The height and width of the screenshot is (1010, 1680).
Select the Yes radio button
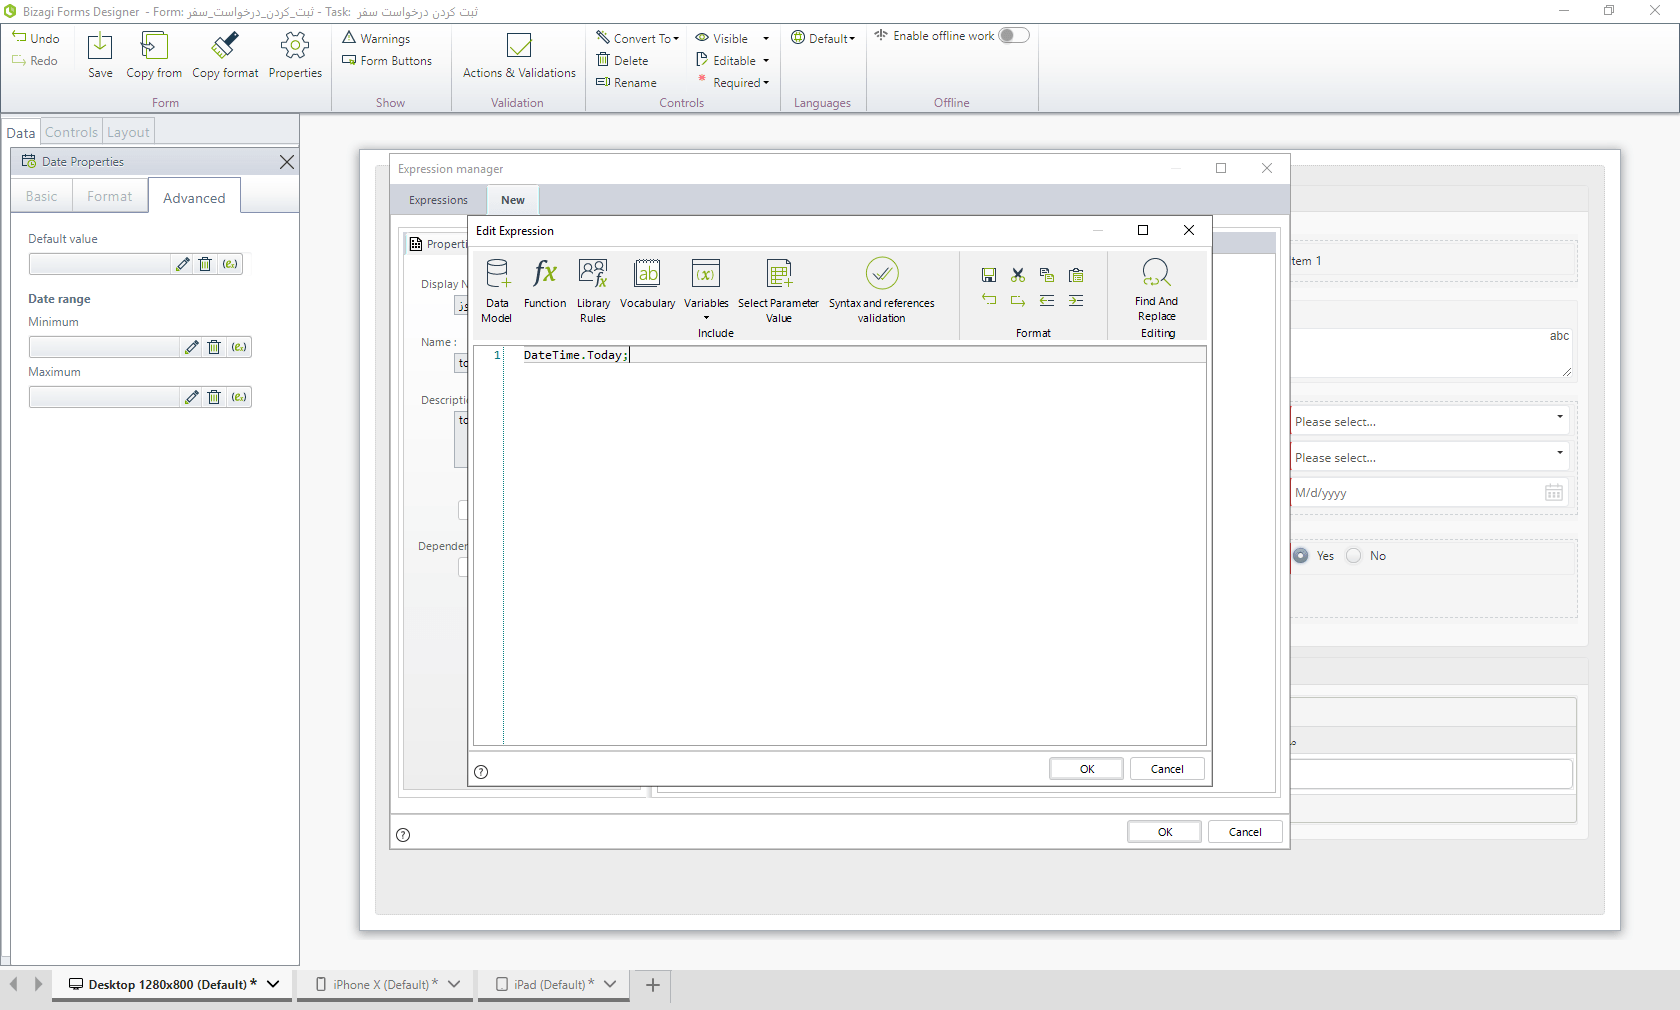pos(1301,556)
